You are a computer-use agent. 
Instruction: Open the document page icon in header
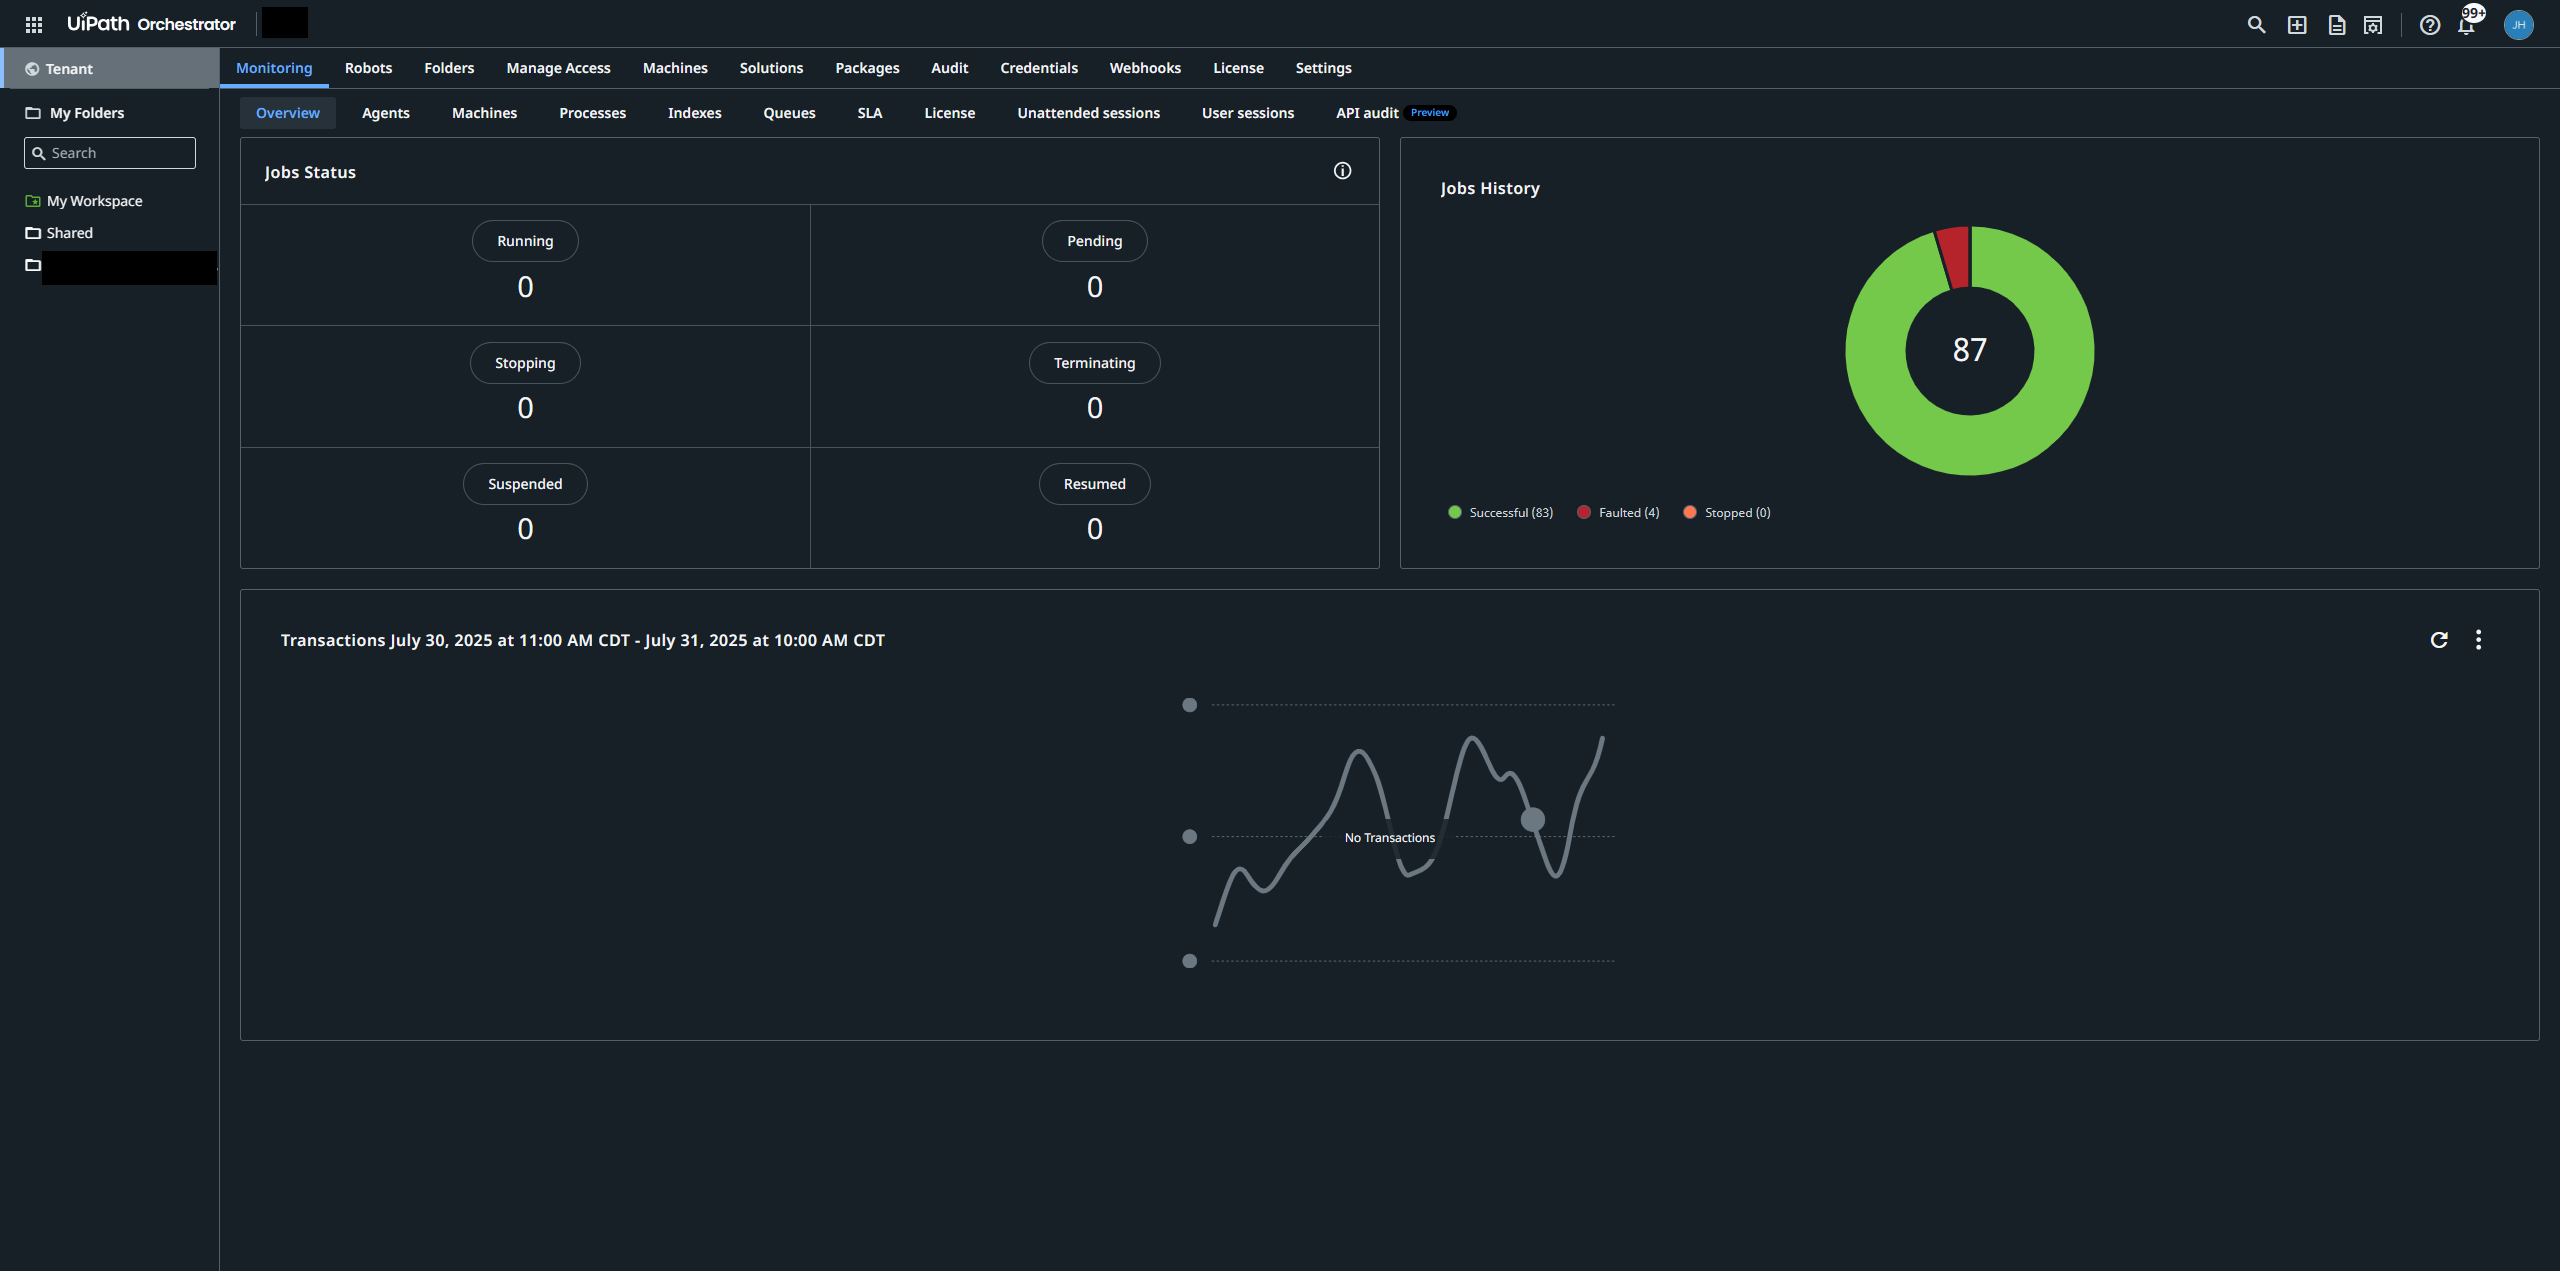(2337, 25)
